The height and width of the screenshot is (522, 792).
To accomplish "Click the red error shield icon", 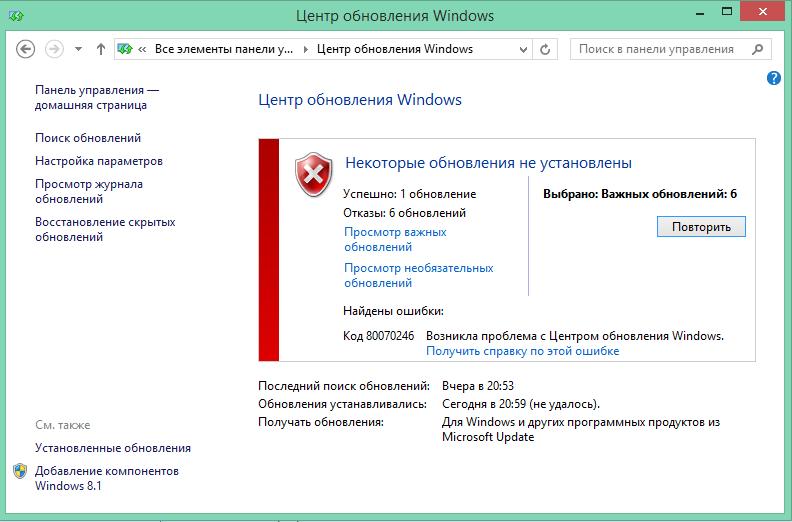I will [314, 174].
